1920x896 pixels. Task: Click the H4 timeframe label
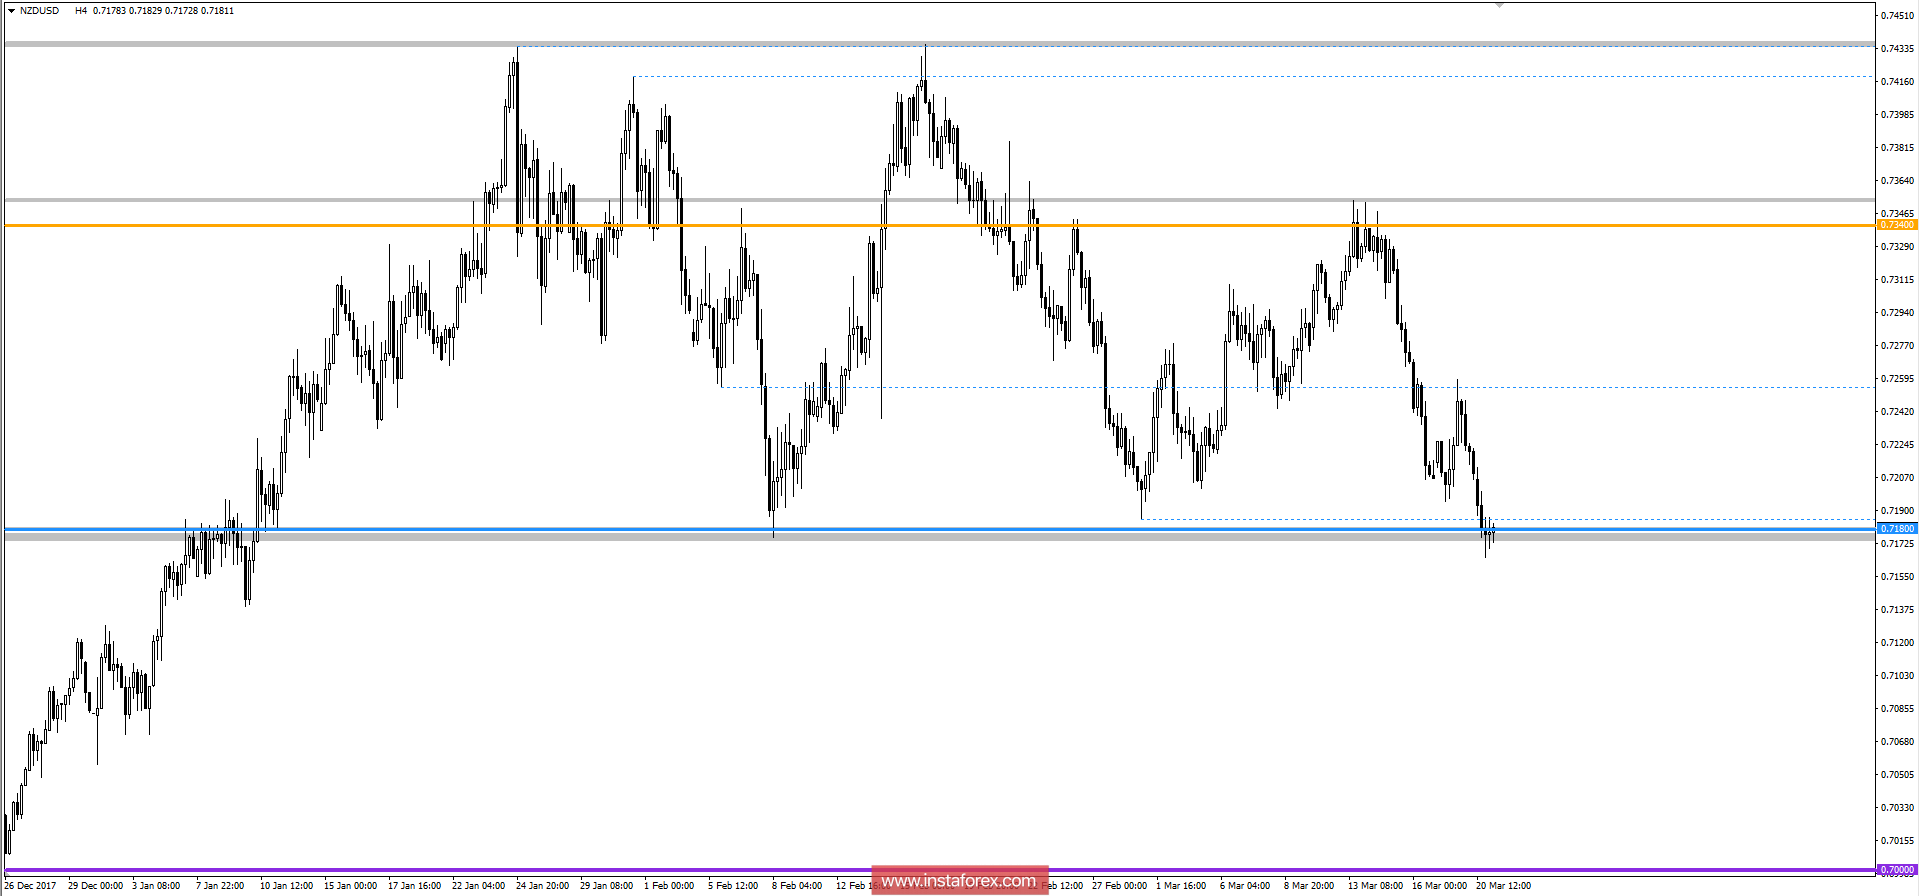(x=81, y=11)
